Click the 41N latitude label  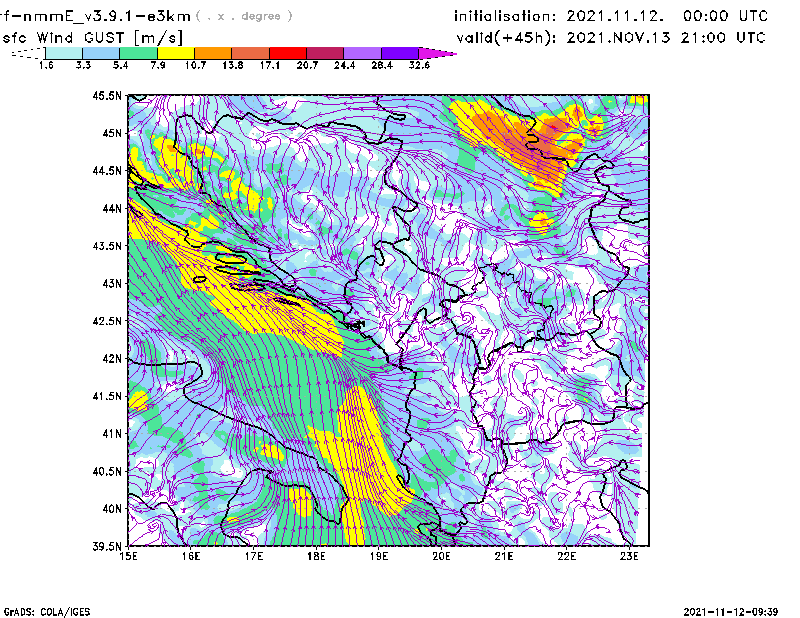(x=112, y=434)
